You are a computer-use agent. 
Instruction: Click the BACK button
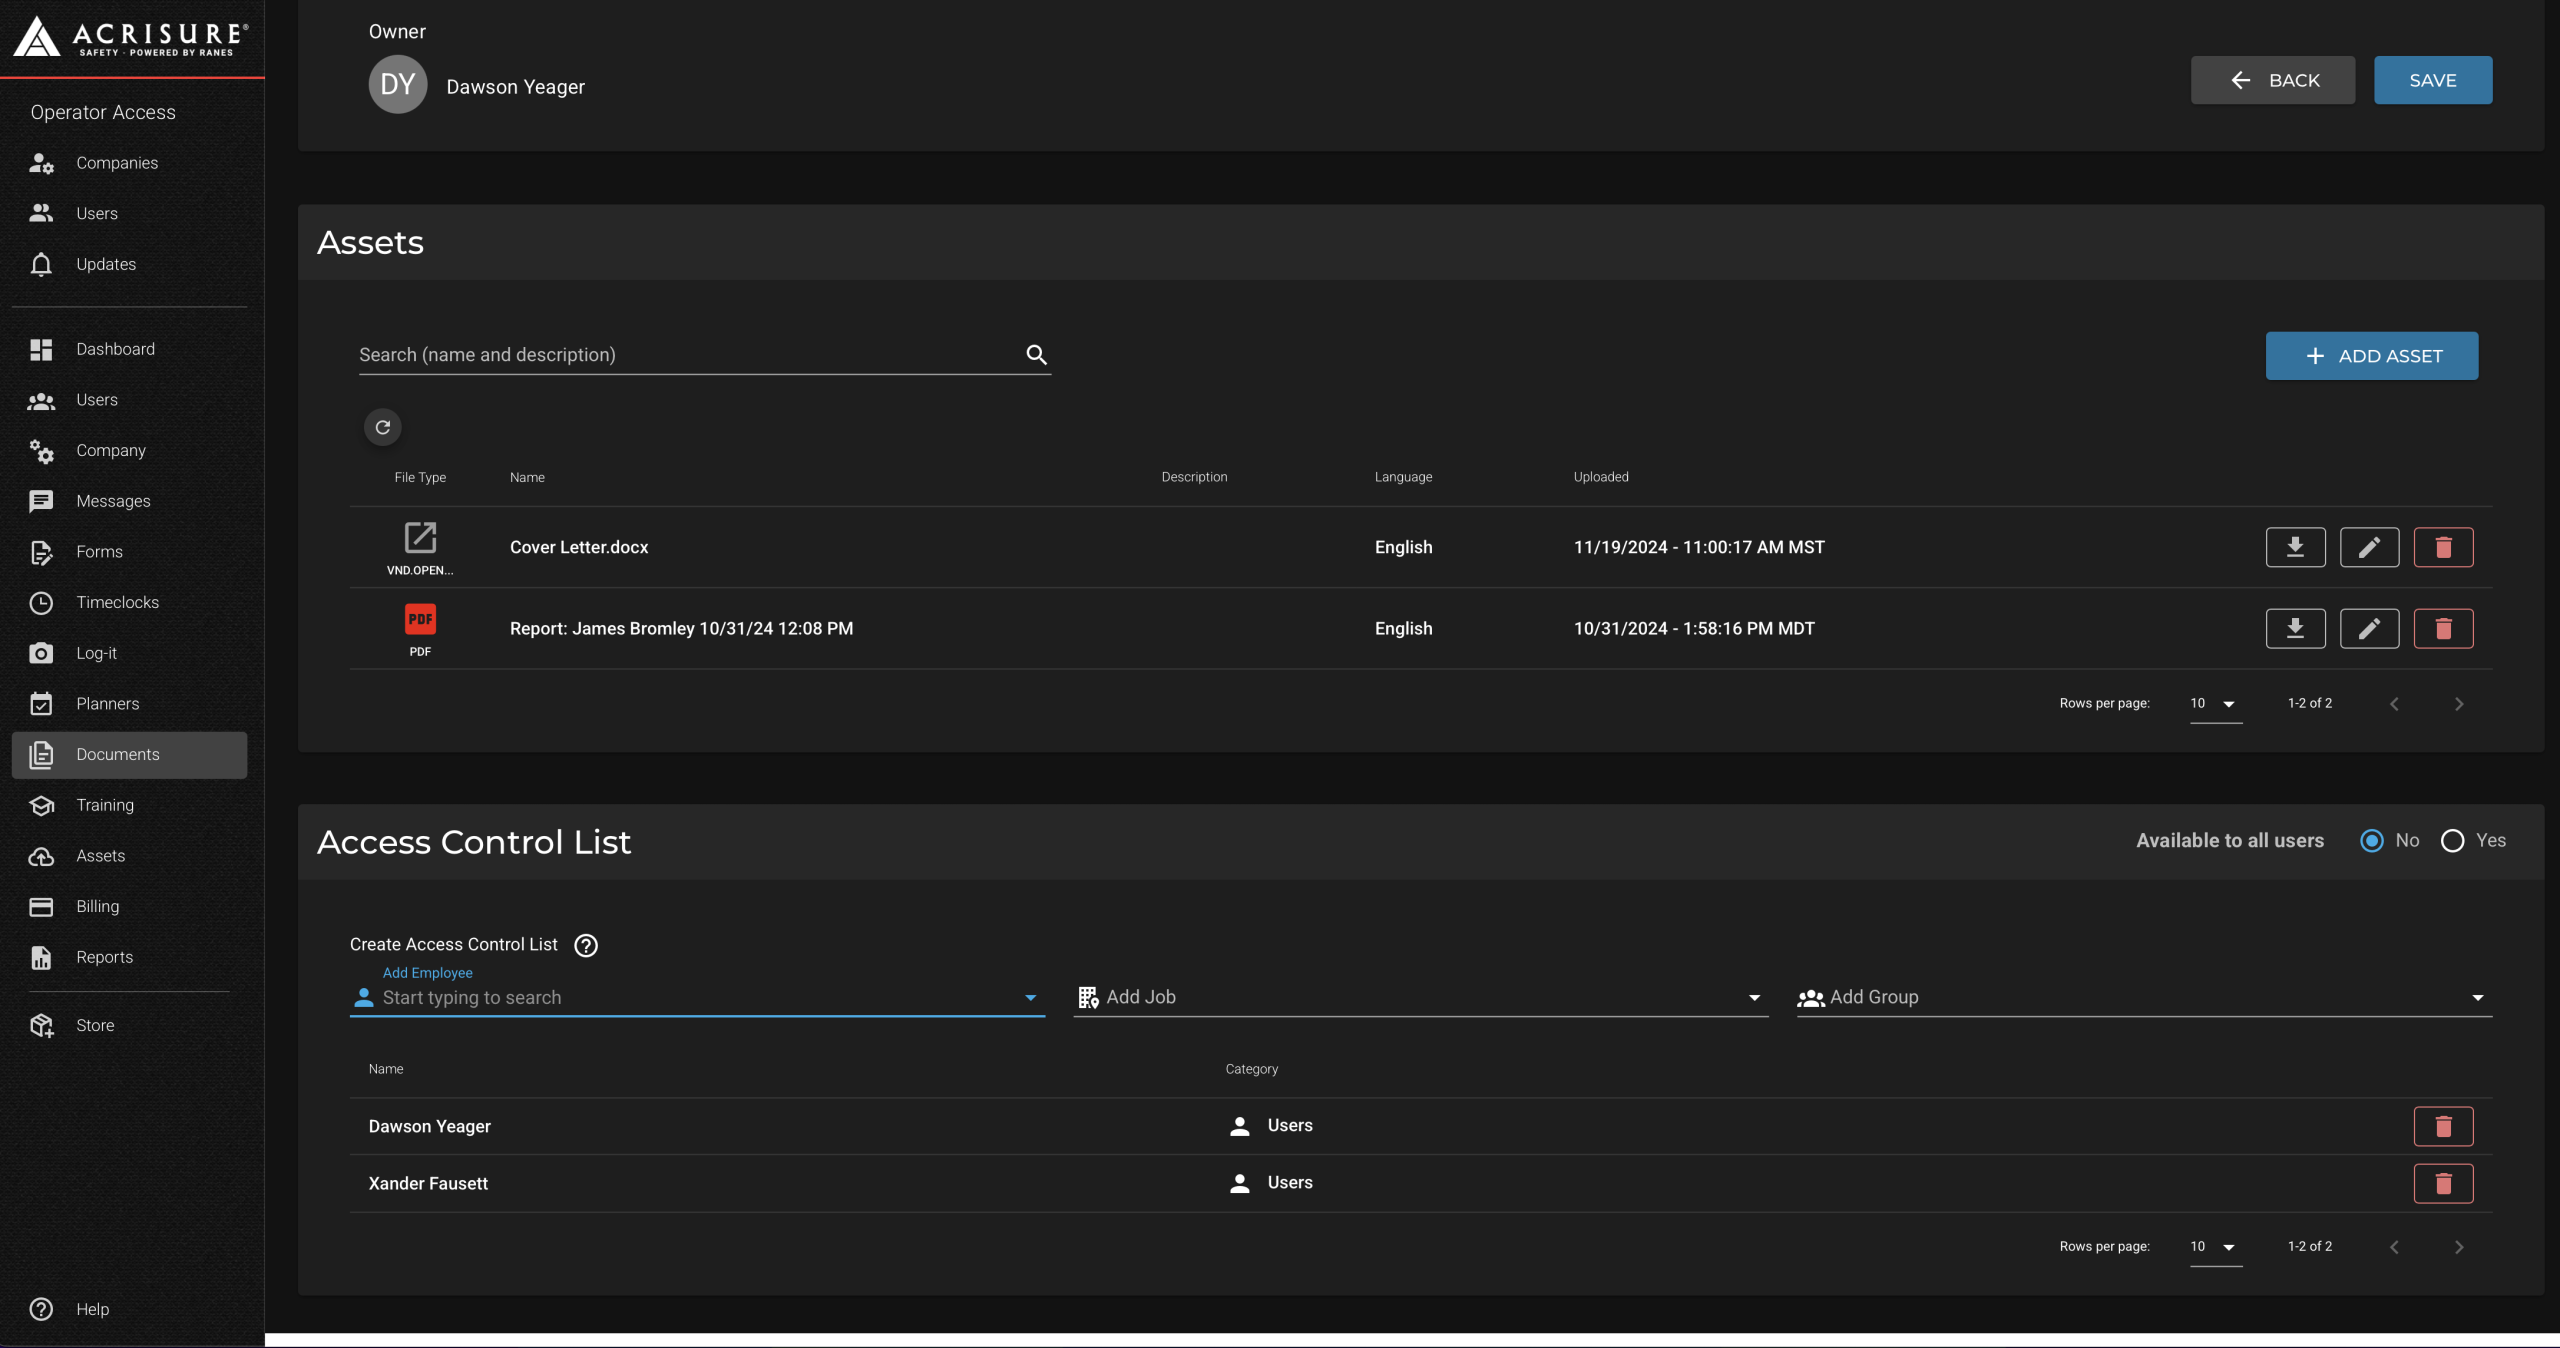point(2273,80)
